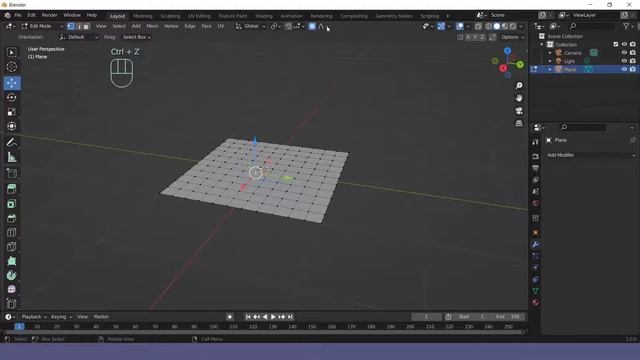Open the File menu

point(18,15)
